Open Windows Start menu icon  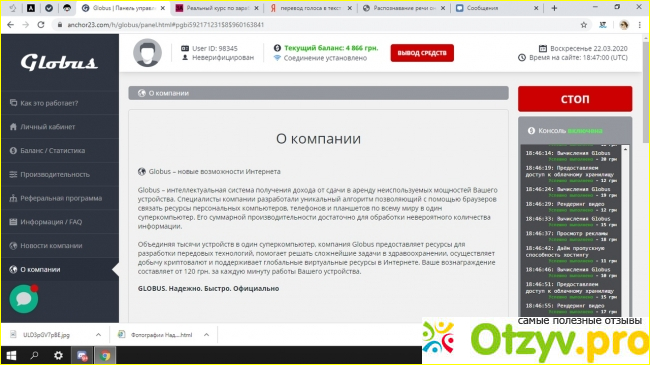pos(11,355)
